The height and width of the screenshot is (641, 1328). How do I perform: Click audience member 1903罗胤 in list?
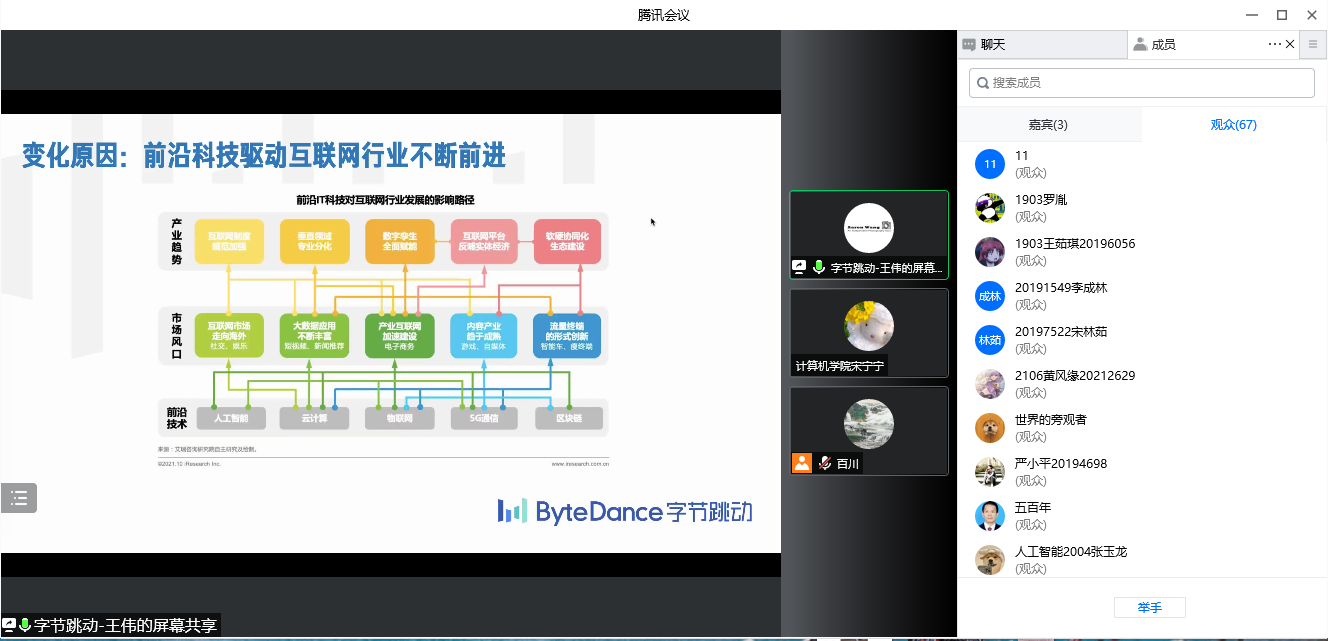click(x=1040, y=200)
